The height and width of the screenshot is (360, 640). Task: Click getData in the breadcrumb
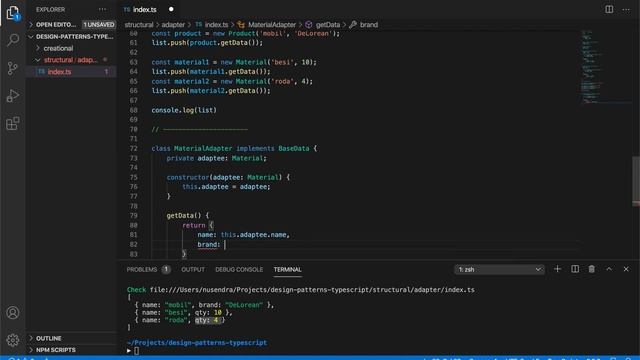point(328,25)
